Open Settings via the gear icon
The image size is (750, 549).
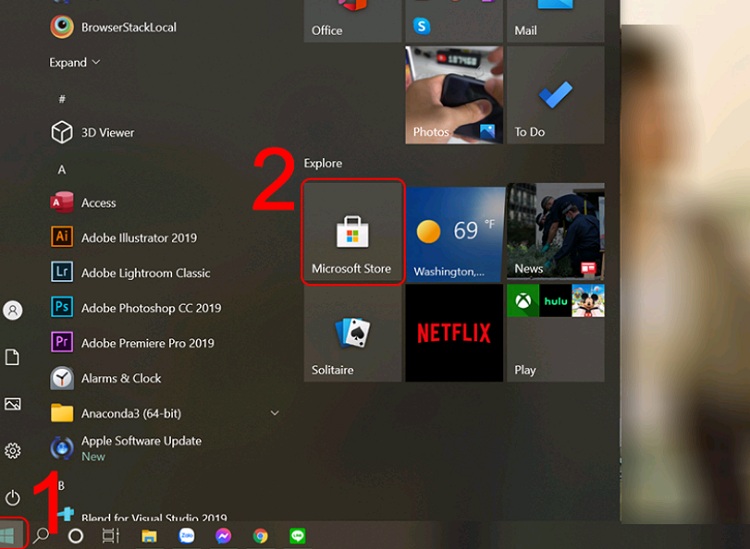click(12, 451)
